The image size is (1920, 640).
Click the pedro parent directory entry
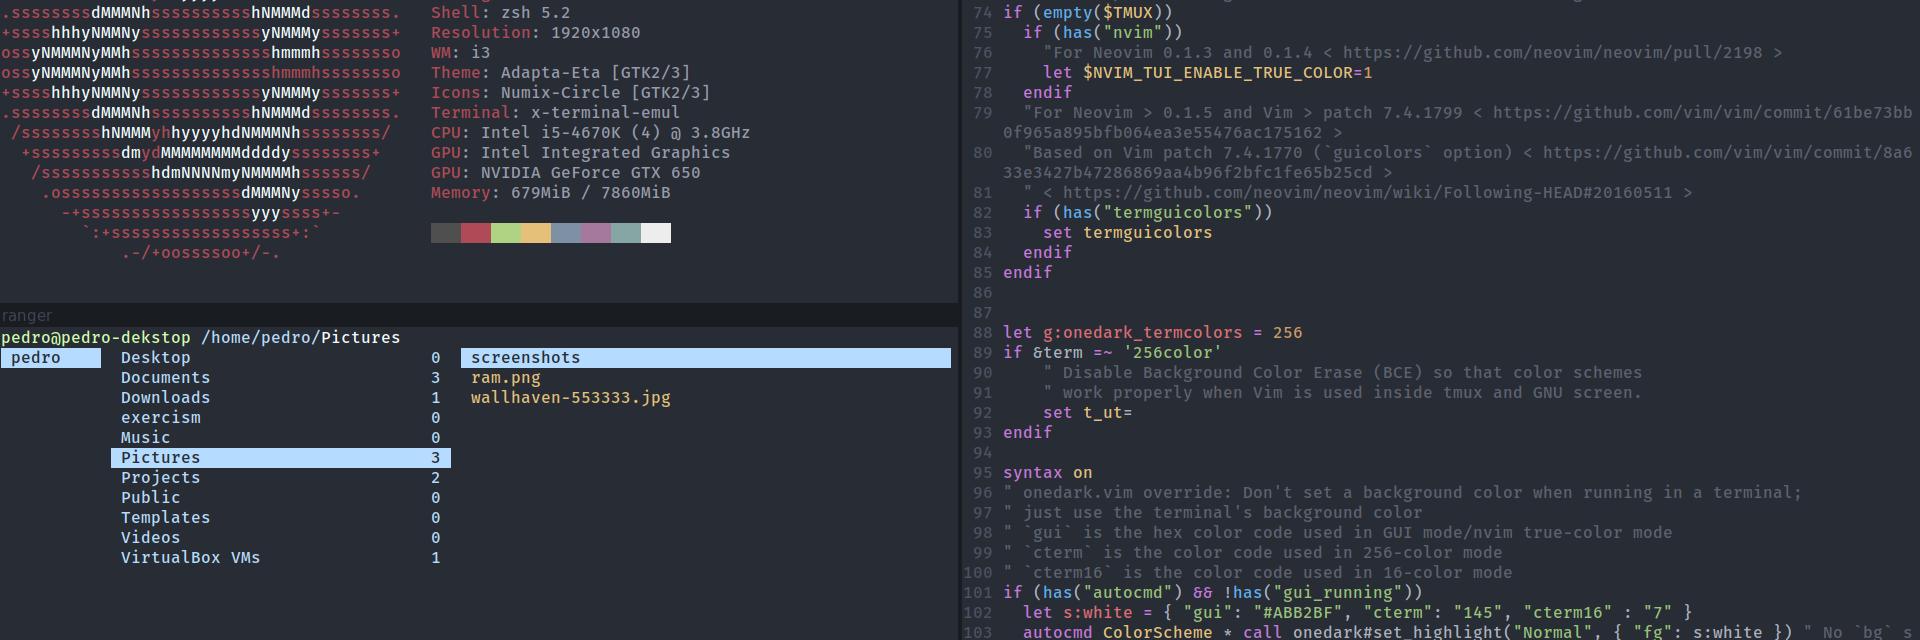pos(51,358)
